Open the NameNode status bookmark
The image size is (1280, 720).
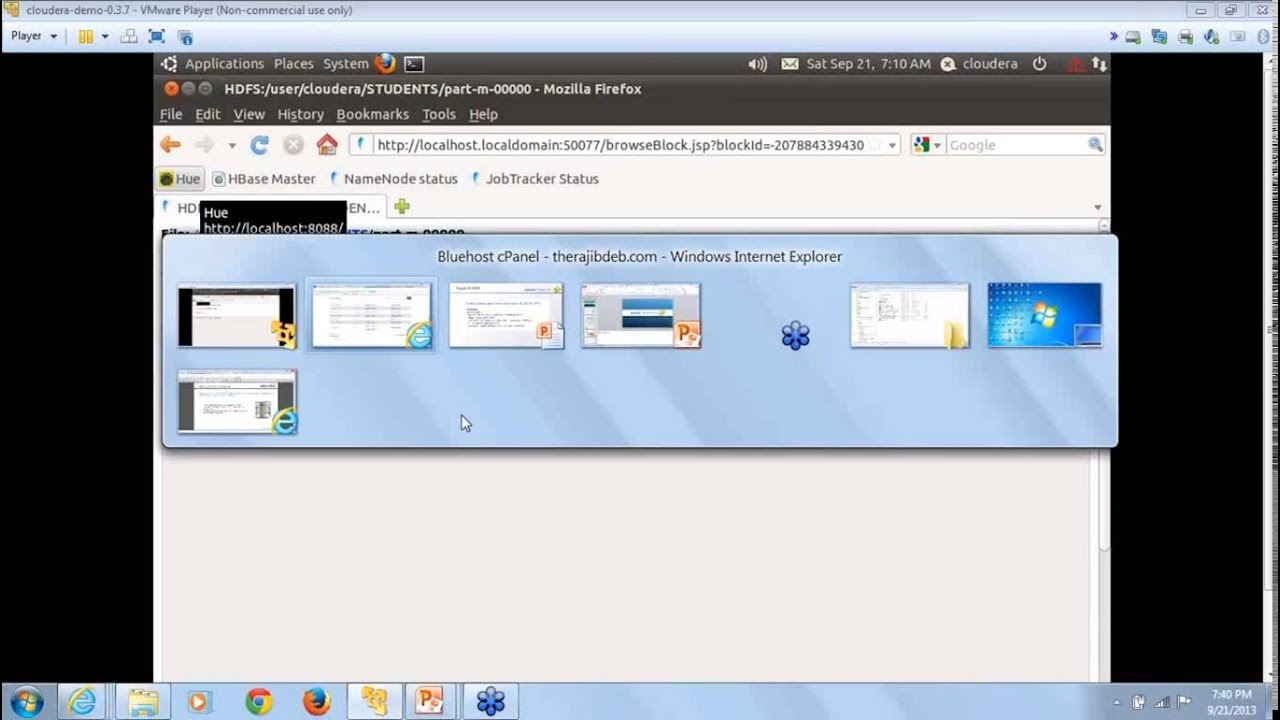point(393,179)
